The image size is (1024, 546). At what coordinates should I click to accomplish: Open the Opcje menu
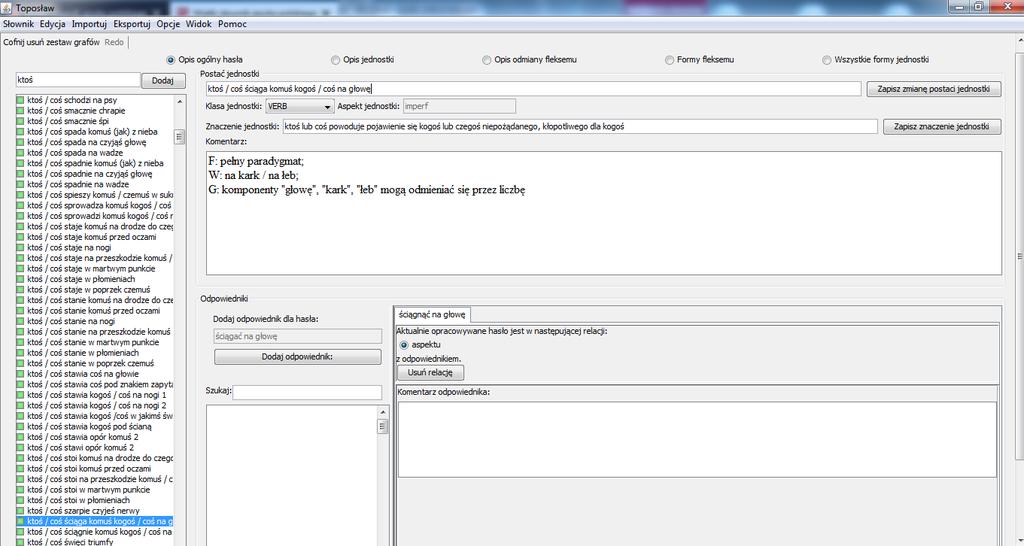[168, 24]
